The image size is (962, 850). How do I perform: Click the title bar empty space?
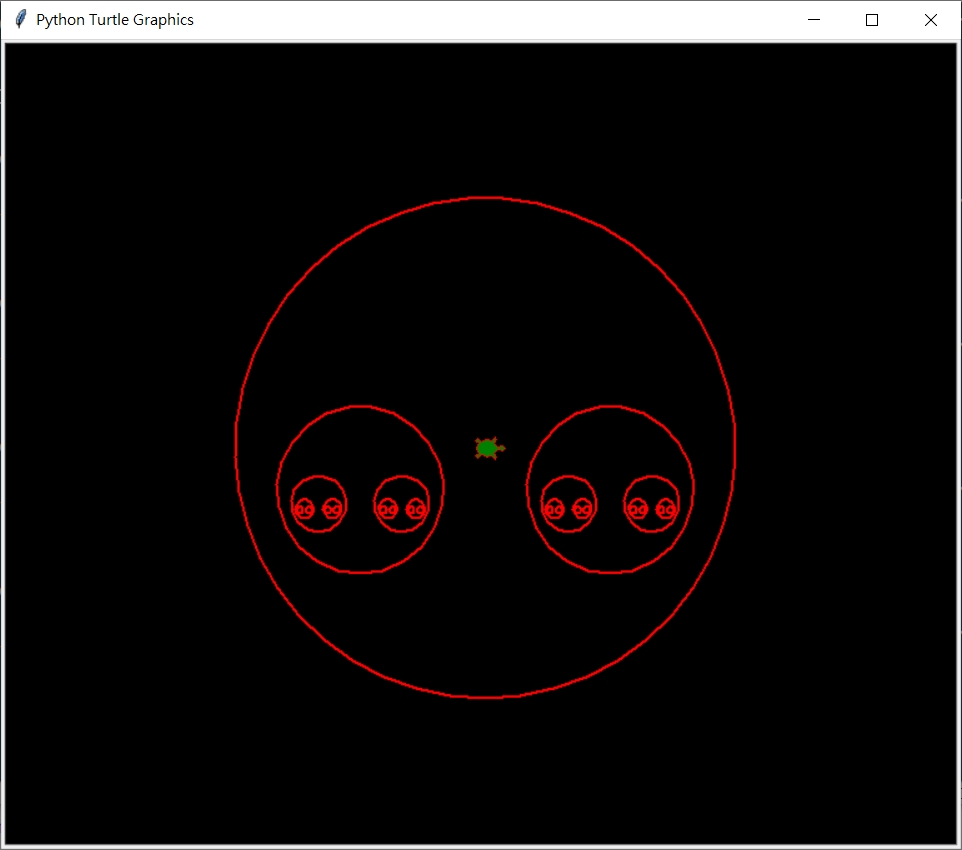(500, 19)
